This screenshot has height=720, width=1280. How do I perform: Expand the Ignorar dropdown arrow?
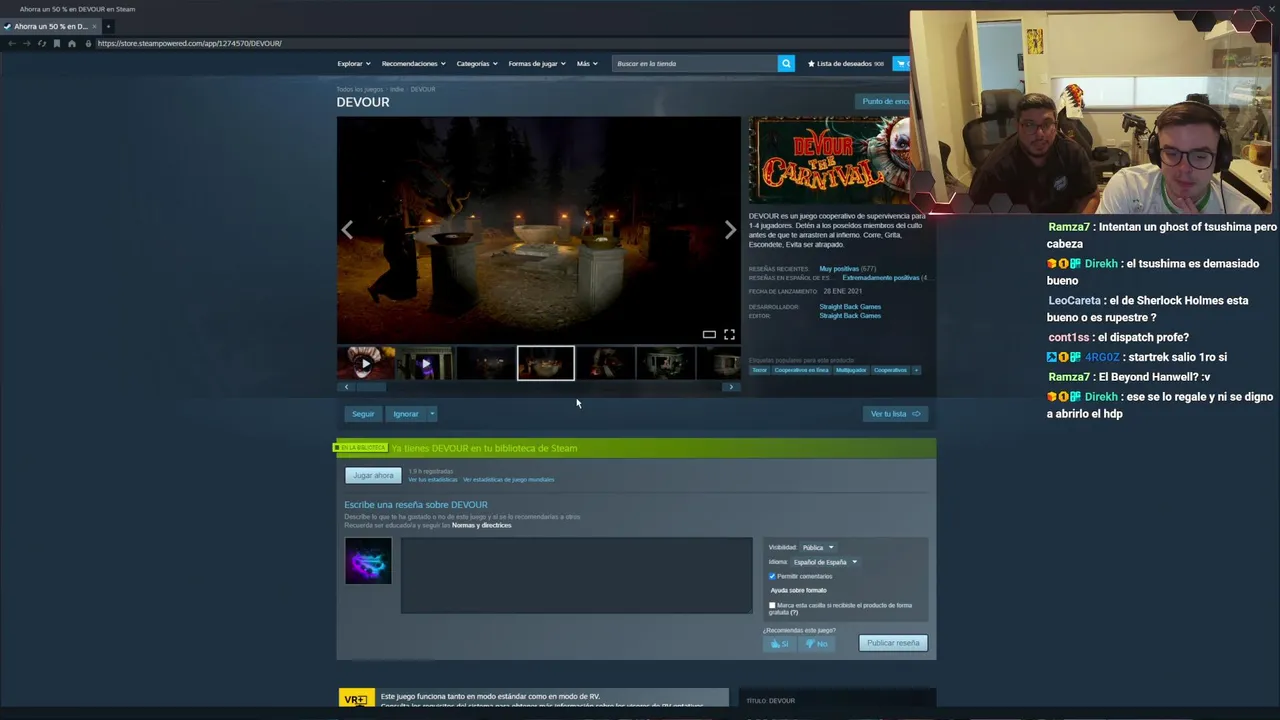click(x=432, y=414)
